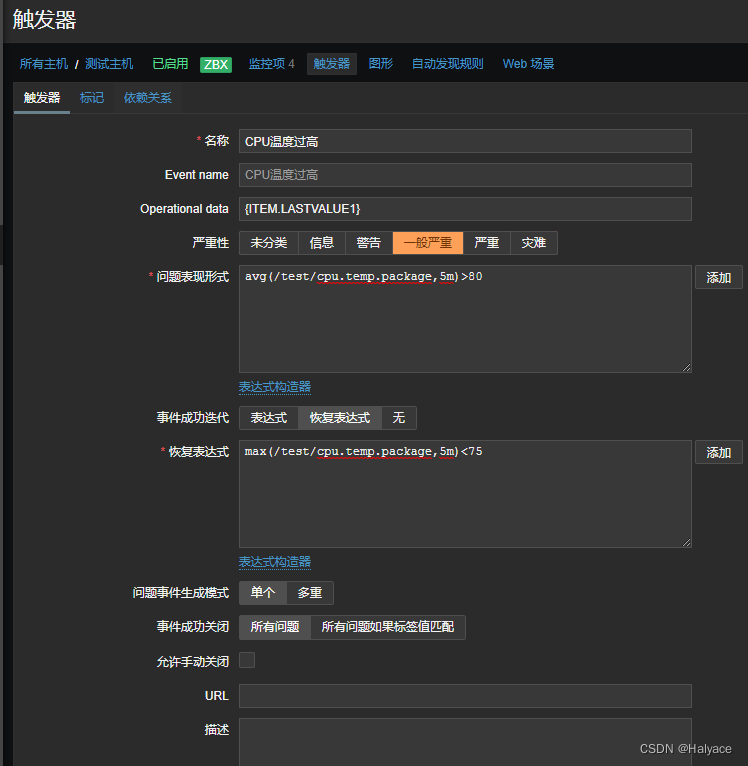Click 添加 button beside problem expression

[718, 278]
